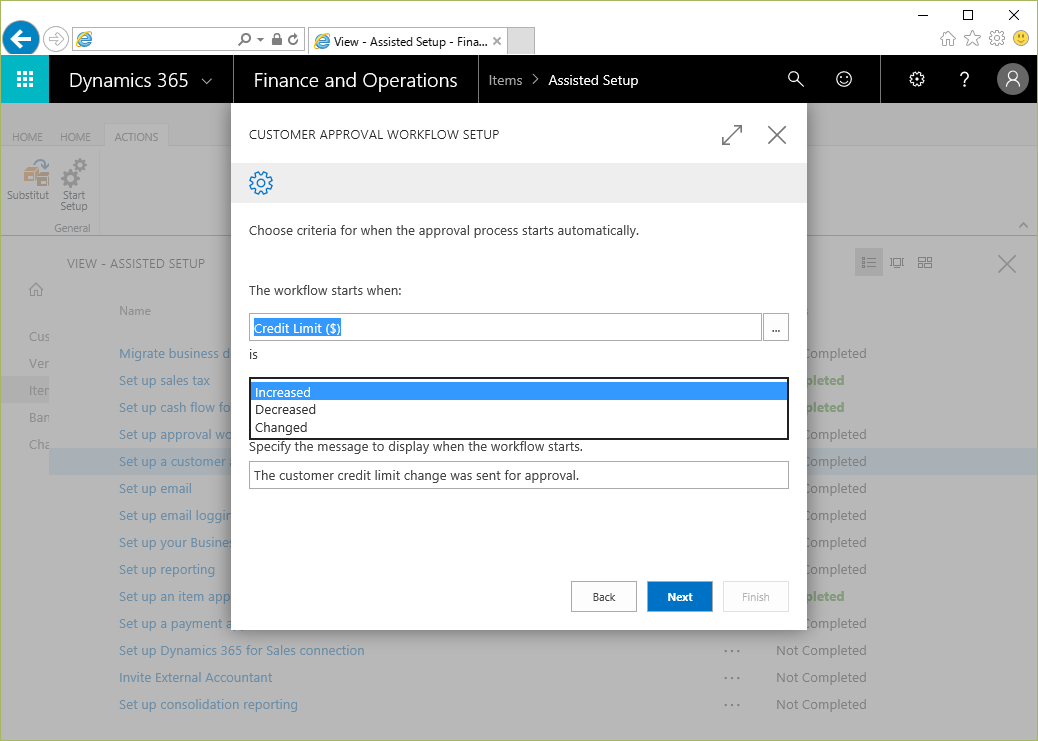Select Changed in the condition list

coord(518,427)
